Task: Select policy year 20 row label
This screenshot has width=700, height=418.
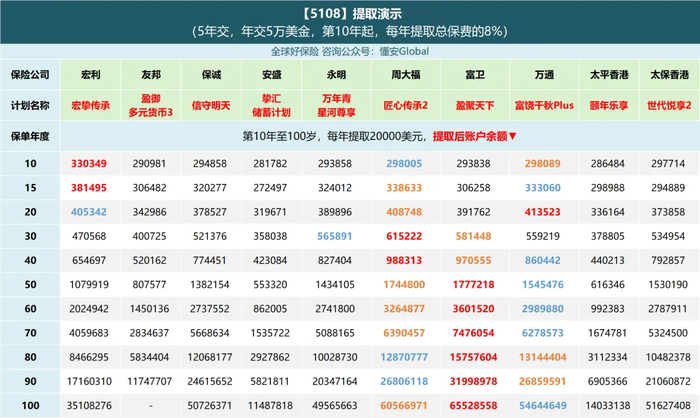Action: (x=30, y=212)
